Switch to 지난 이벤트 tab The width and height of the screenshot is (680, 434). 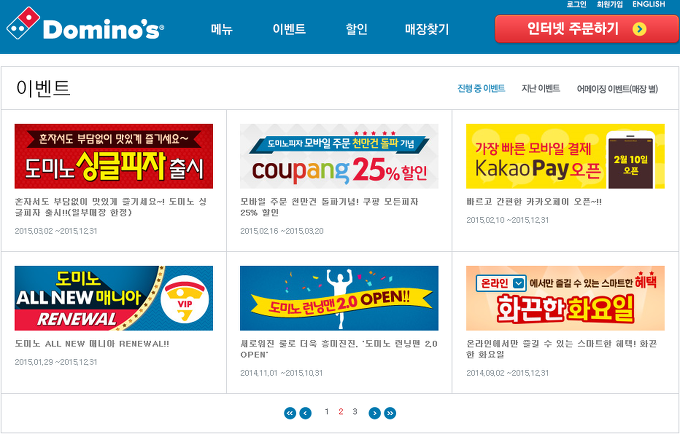click(x=540, y=88)
